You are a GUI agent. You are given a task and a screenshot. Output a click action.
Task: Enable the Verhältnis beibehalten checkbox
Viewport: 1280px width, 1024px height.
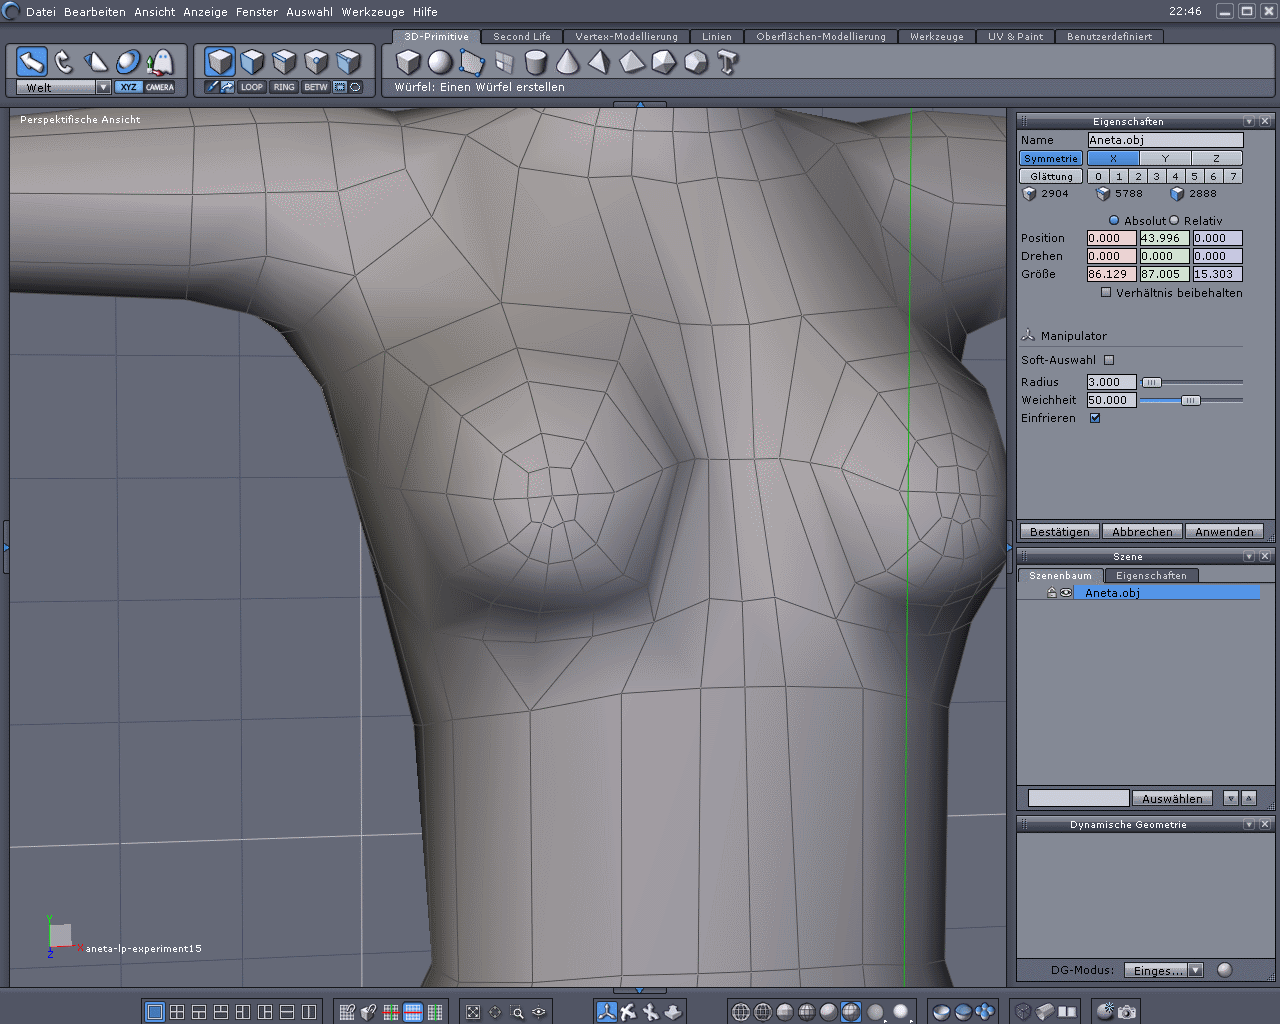[x=1106, y=293]
